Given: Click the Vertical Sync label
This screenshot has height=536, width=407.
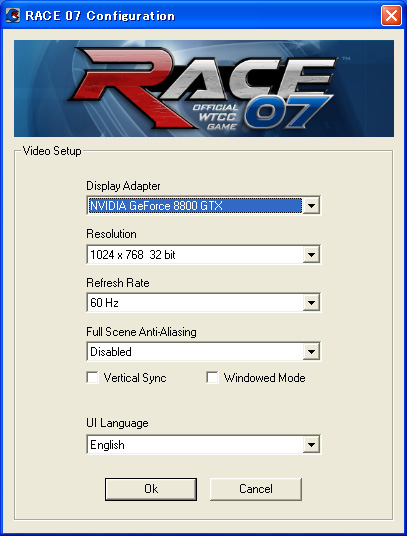Looking at the screenshot, I should (x=135, y=378).
